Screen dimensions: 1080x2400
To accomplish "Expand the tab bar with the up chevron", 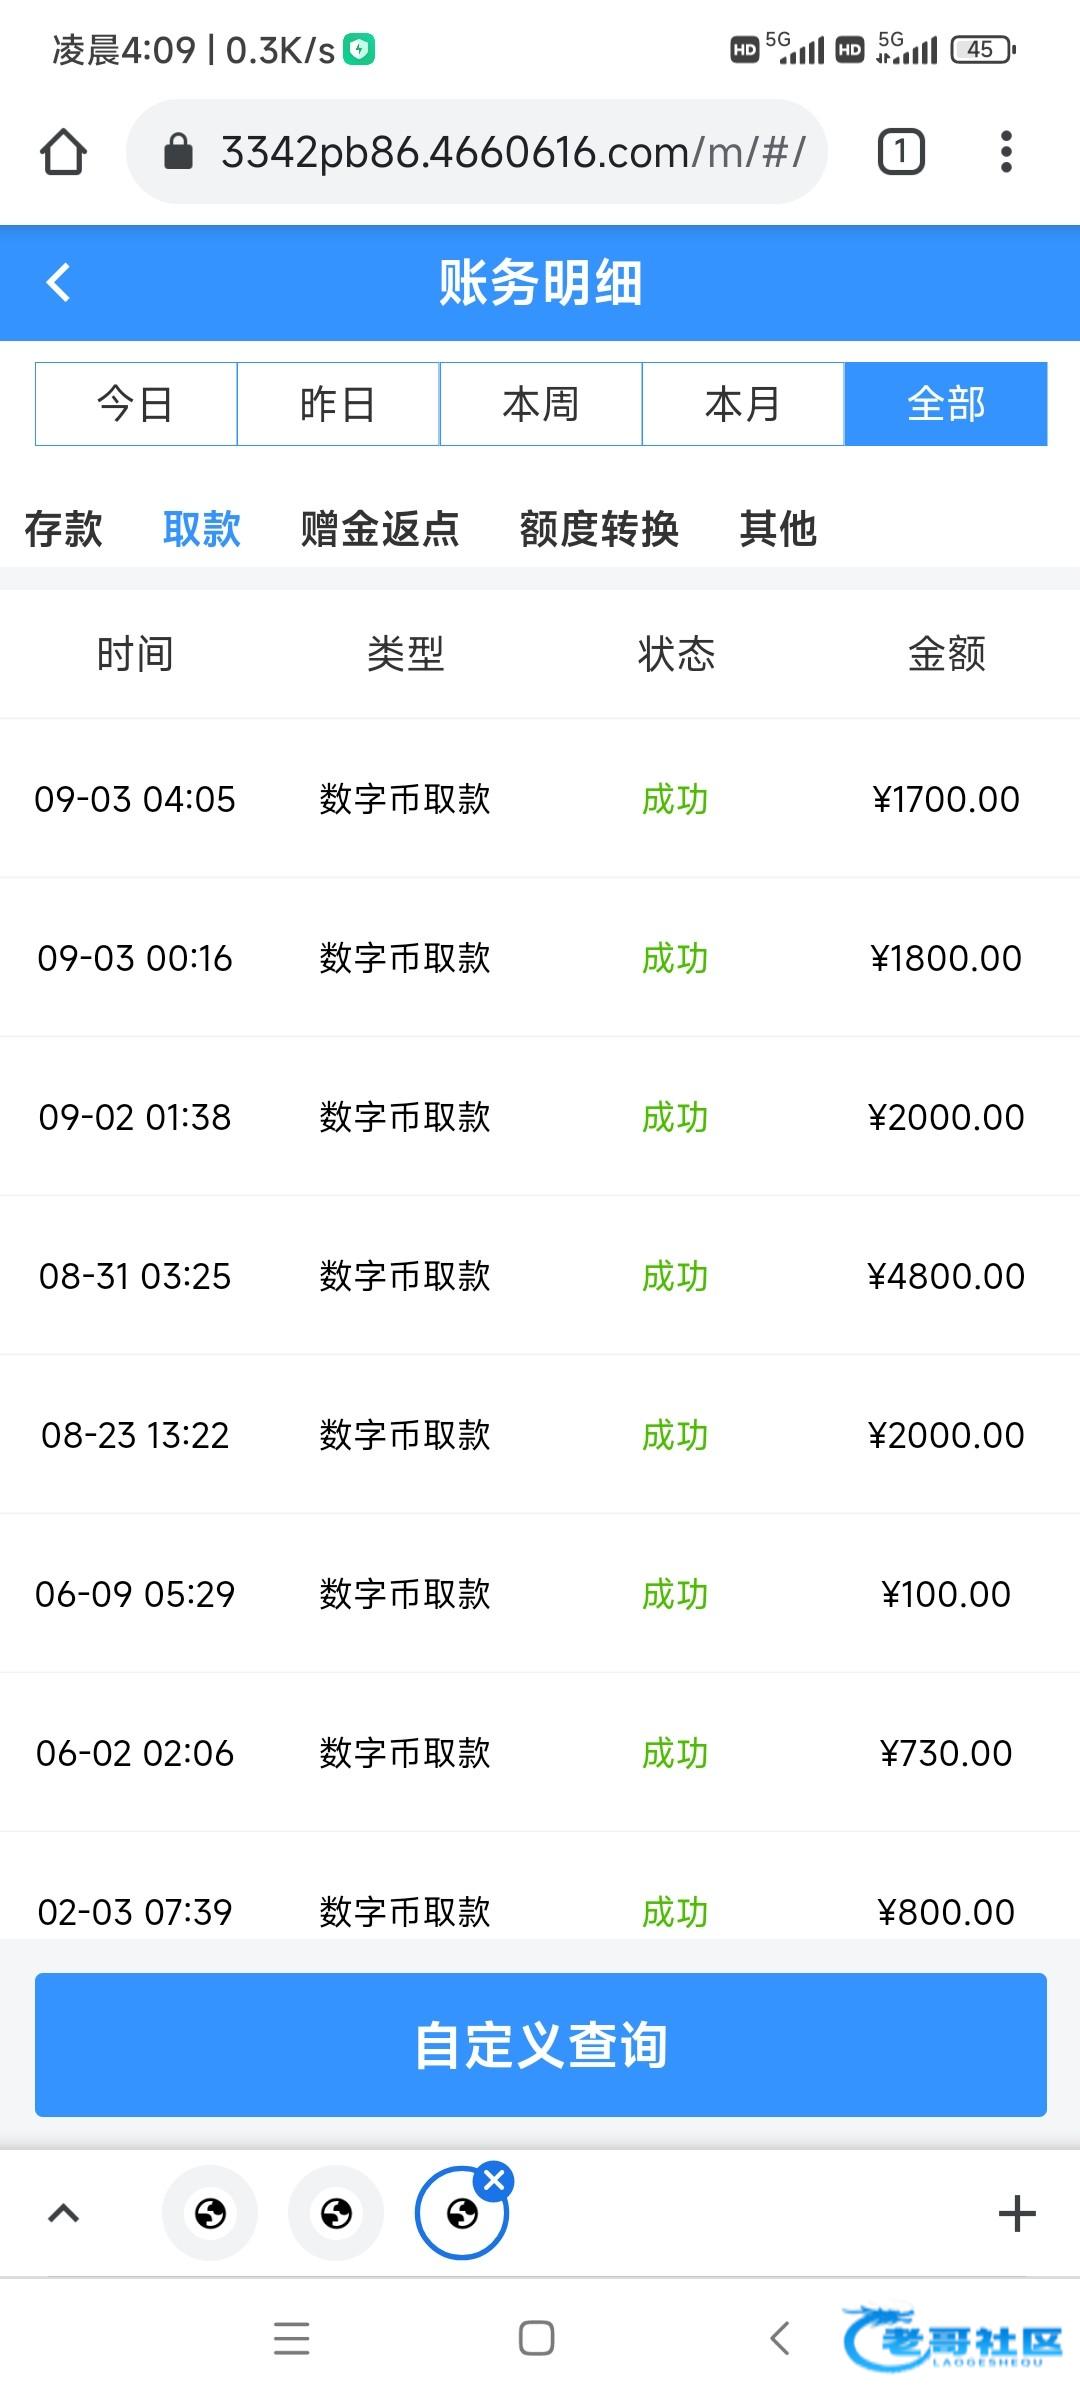I will point(64,2214).
